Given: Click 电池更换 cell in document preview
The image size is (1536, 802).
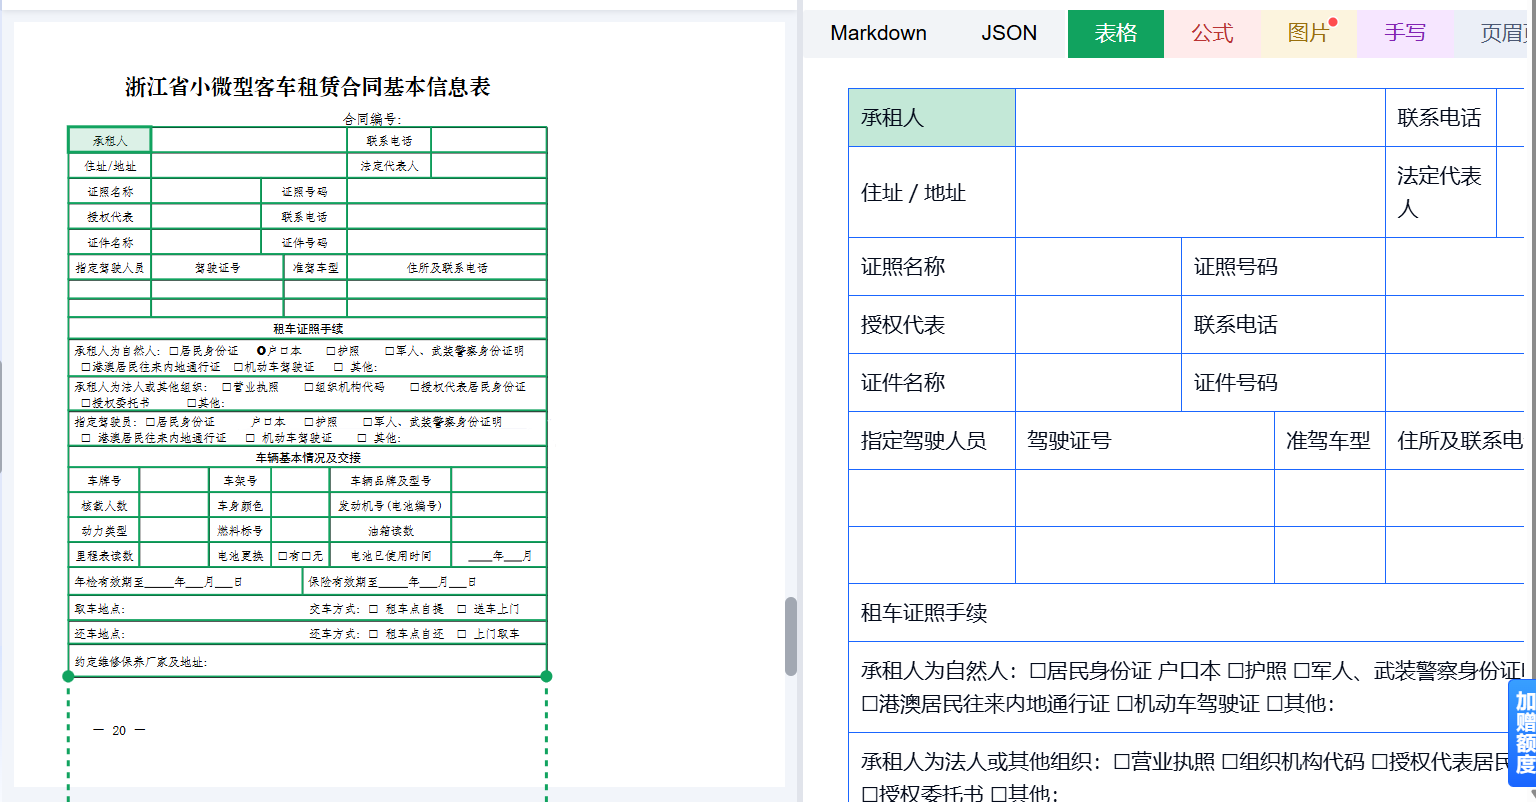Looking at the screenshot, I should point(240,555).
